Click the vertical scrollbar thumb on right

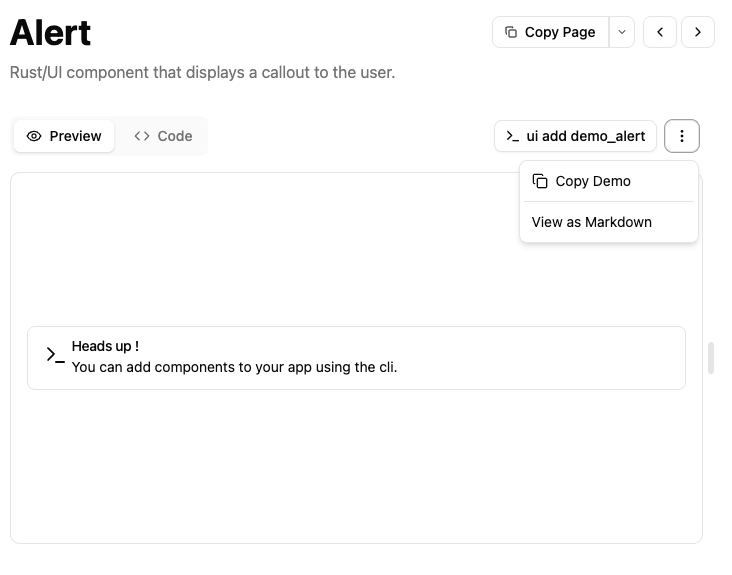pos(711,358)
